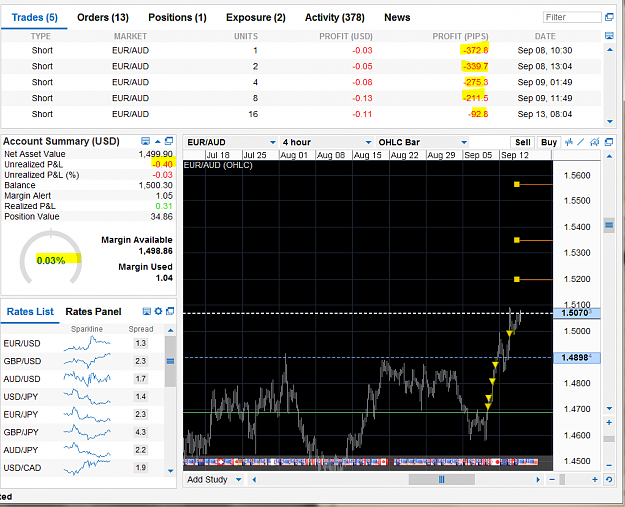Select GBP/JPY in the rates list
This screenshot has width=625, height=507.
coord(83,432)
